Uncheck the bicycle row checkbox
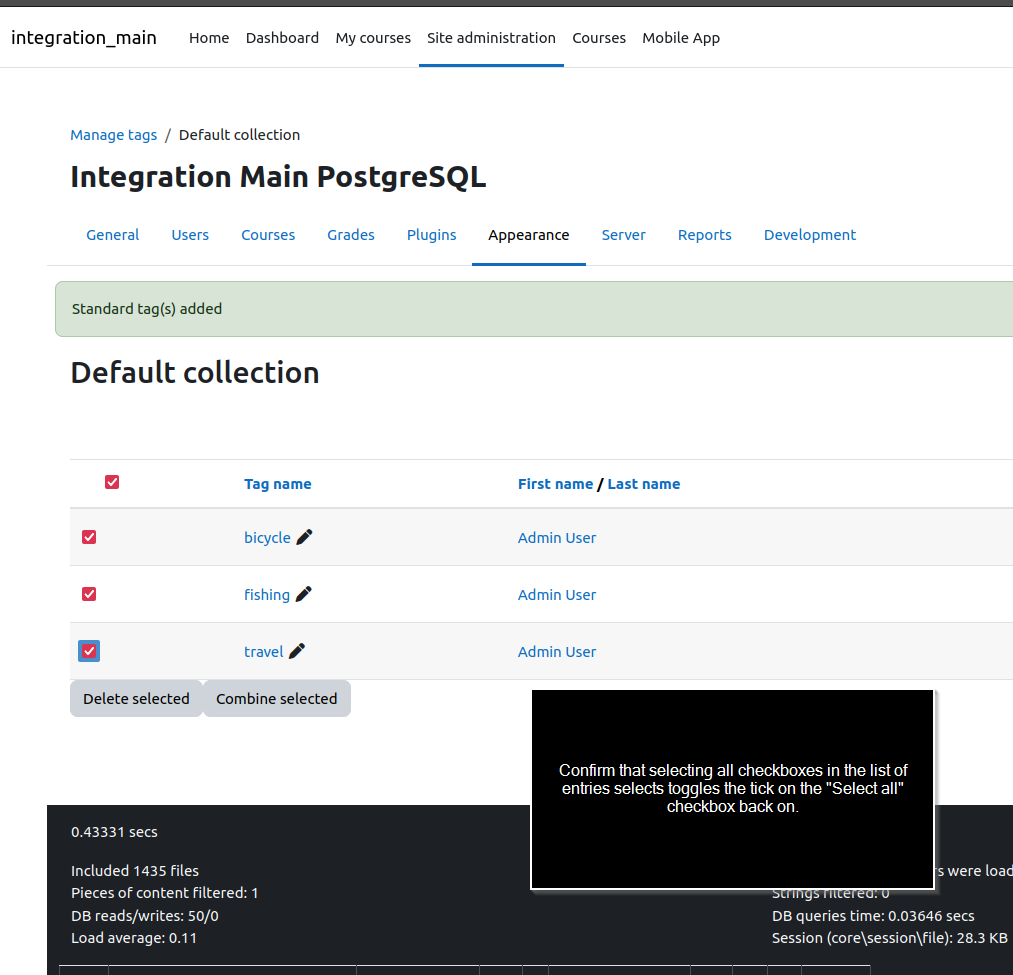 89,537
